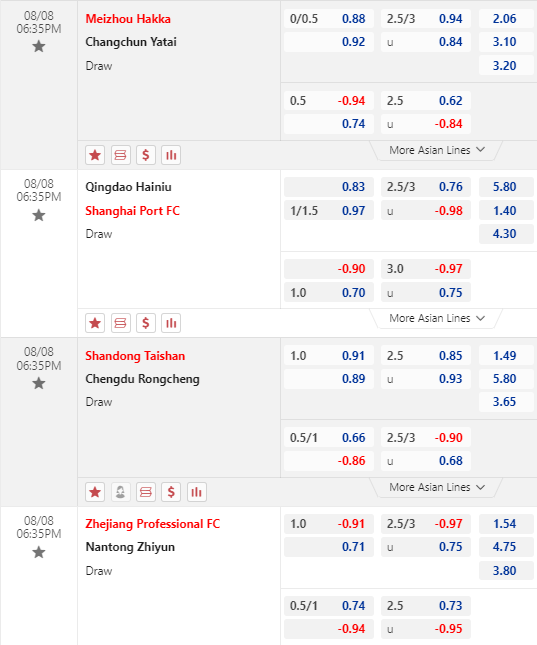Expand More Asian Lines for Meizhou Hakka match
The image size is (537, 645).
(x=437, y=150)
